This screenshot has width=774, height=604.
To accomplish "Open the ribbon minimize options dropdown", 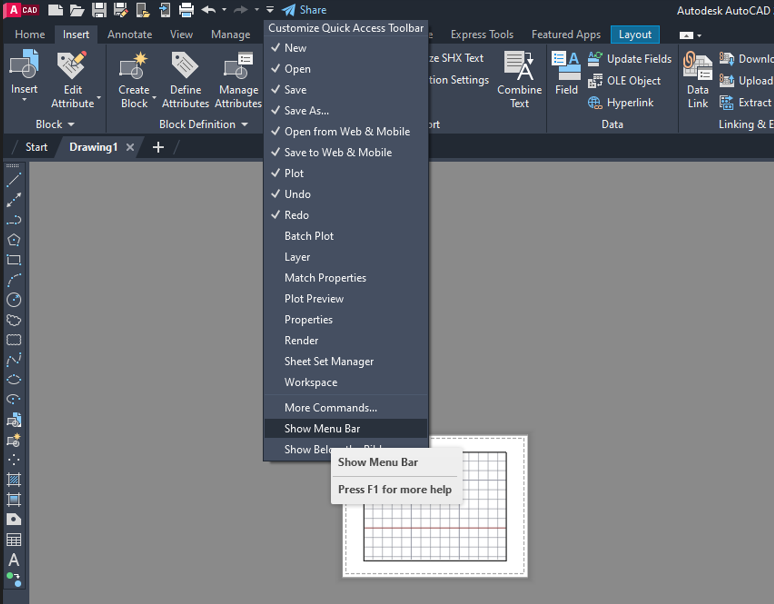I will [x=699, y=35].
